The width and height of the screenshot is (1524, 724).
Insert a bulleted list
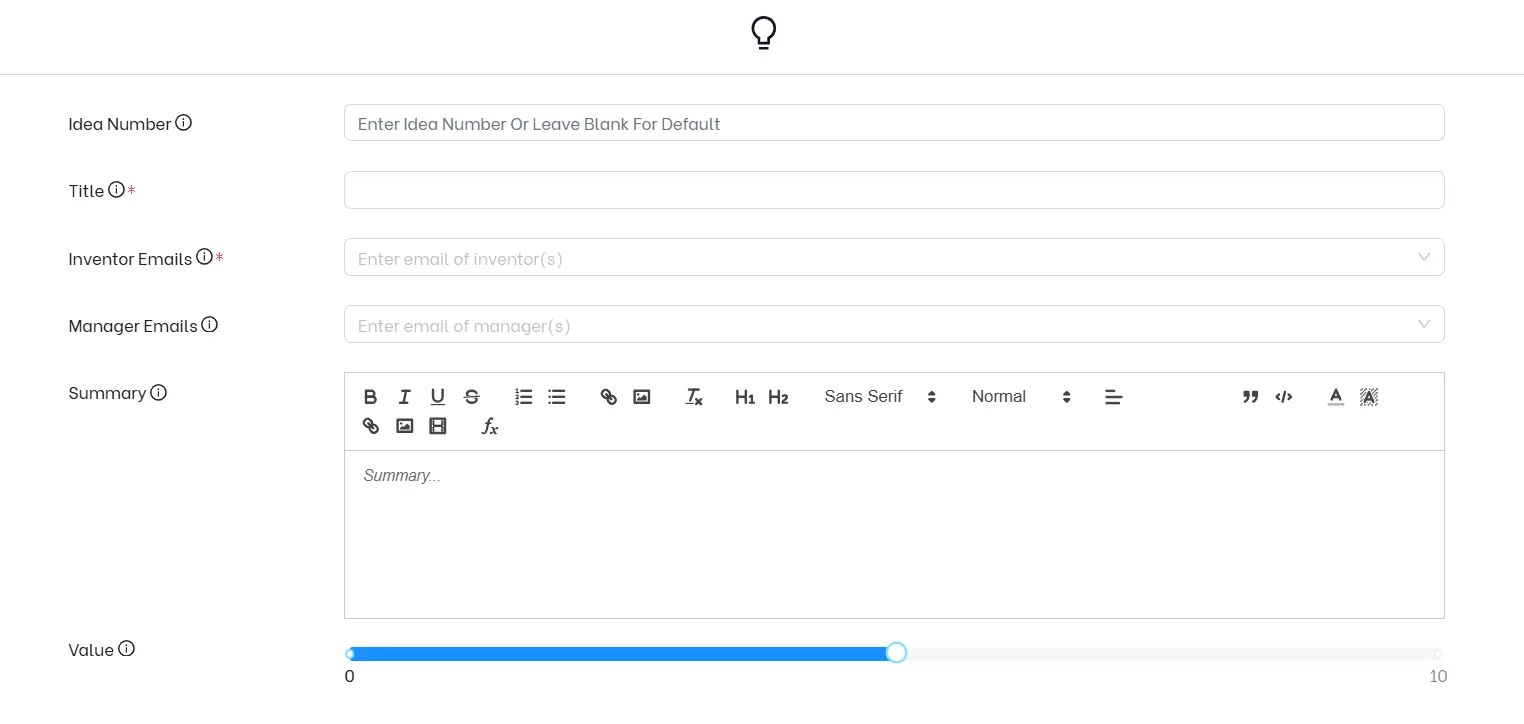(x=557, y=397)
